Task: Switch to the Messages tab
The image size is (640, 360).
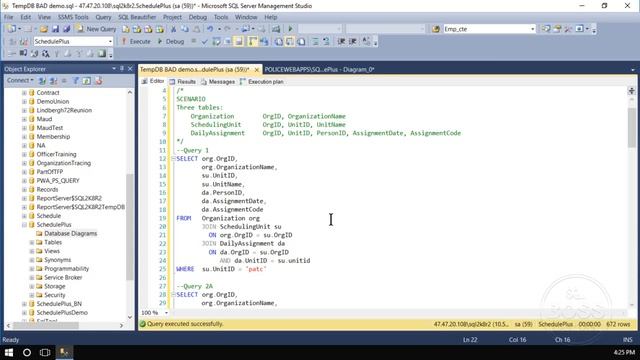Action: pyautogui.click(x=218, y=82)
